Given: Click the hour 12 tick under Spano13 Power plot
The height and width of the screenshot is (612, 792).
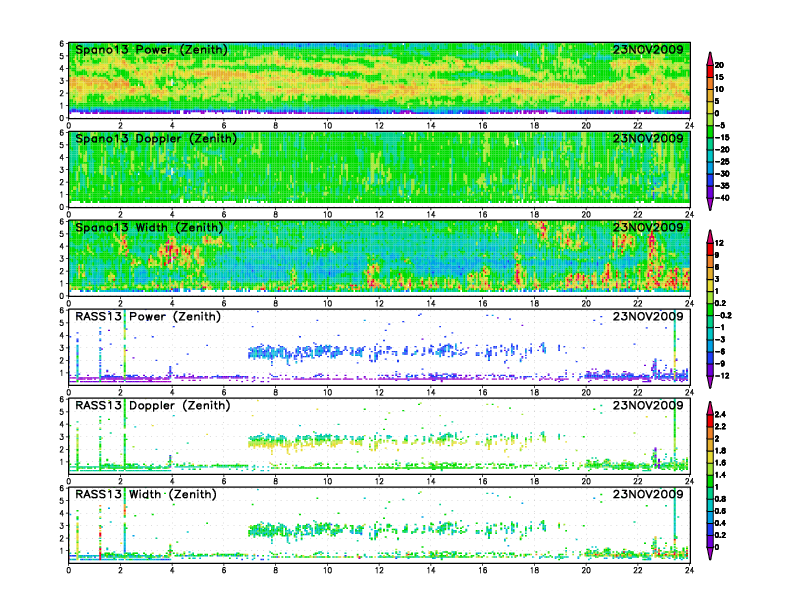Looking at the screenshot, I should (x=379, y=126).
